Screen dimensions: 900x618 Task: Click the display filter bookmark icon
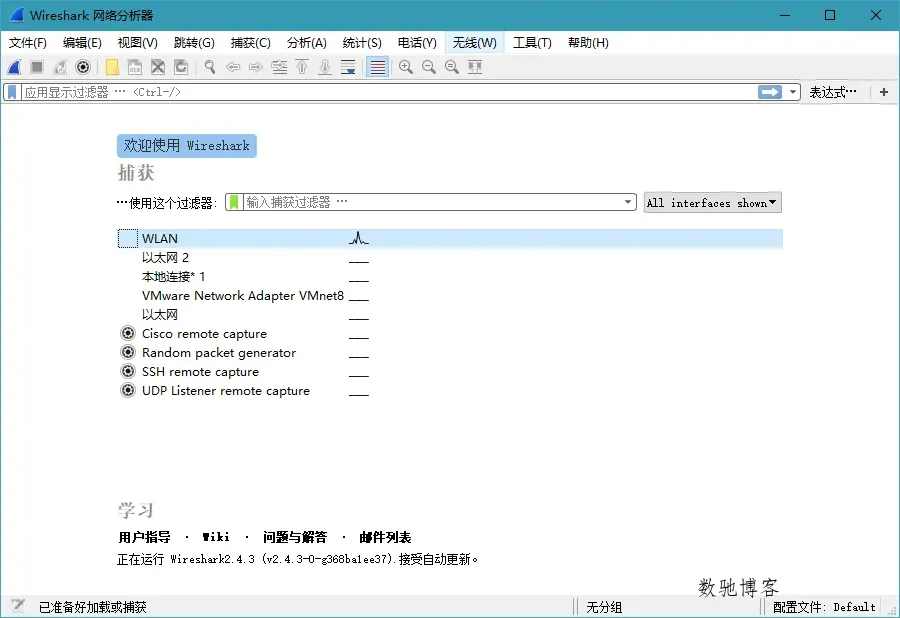click(12, 92)
